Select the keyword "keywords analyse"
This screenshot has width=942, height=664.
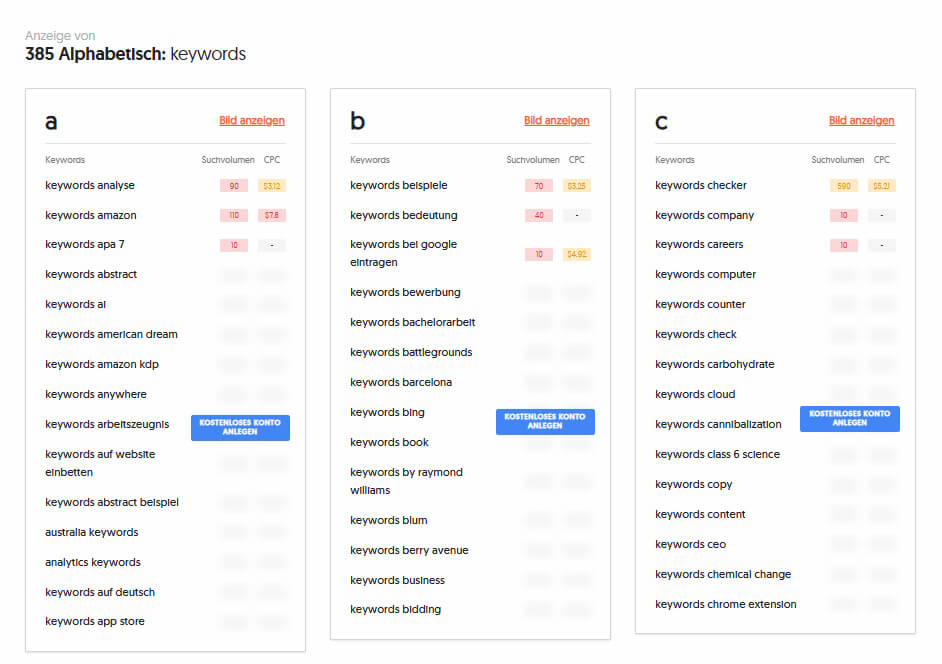click(91, 185)
